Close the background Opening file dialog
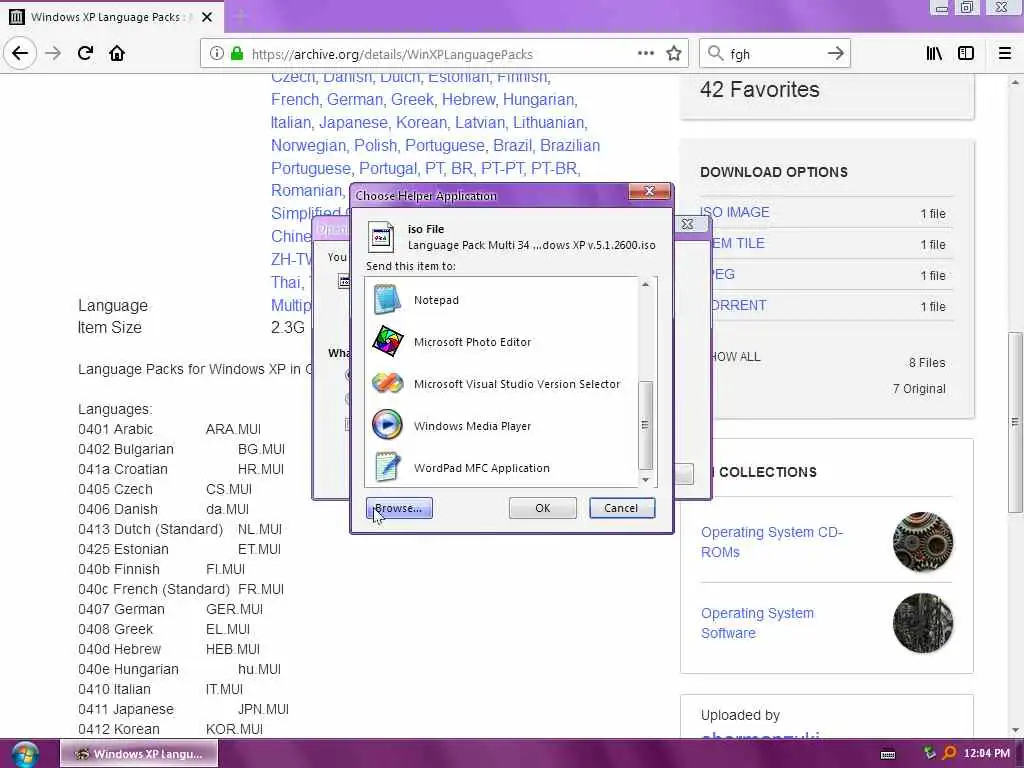The image size is (1024, 768). [687, 224]
